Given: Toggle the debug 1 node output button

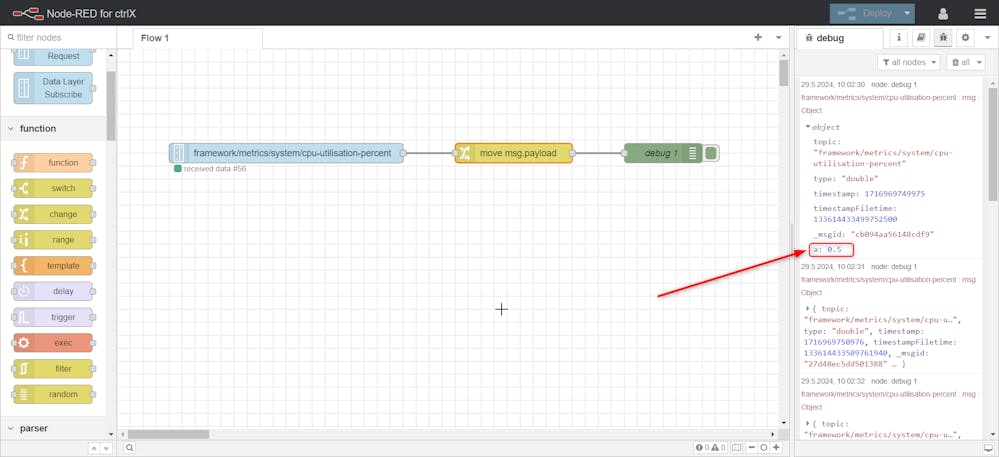Looking at the screenshot, I should pyautogui.click(x=711, y=153).
